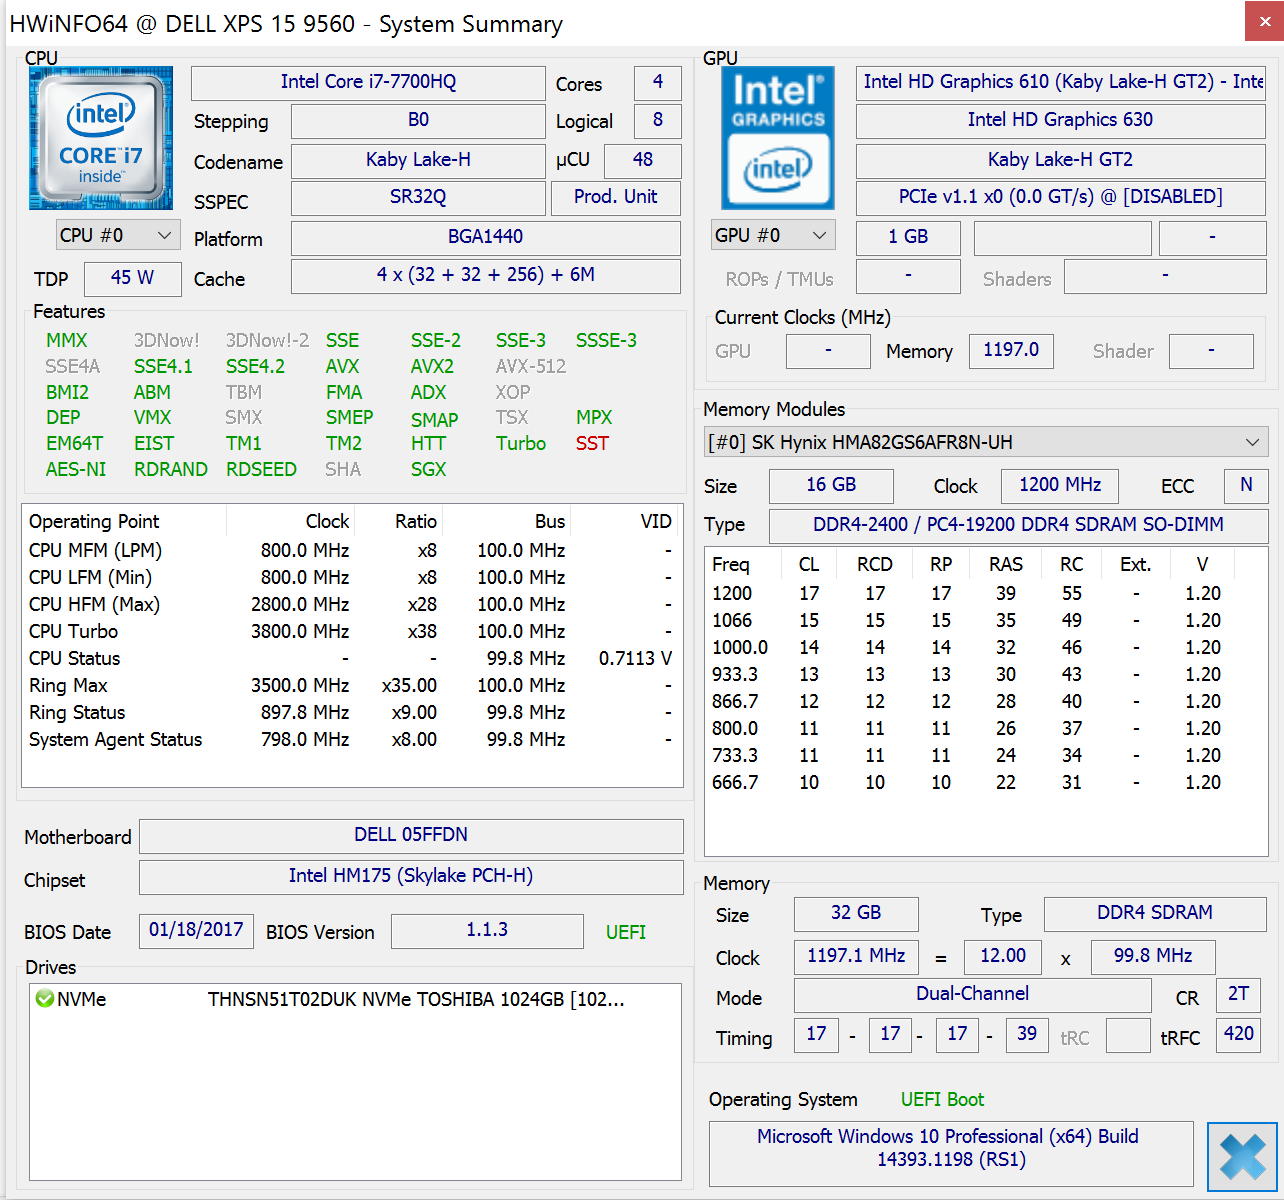The height and width of the screenshot is (1200, 1284).
Task: Click the Prod. Unit field
Action: (x=616, y=197)
